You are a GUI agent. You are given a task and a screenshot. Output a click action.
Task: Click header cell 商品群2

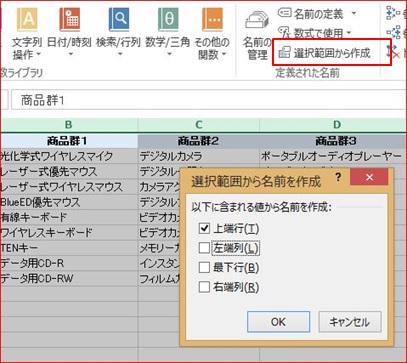click(x=199, y=141)
